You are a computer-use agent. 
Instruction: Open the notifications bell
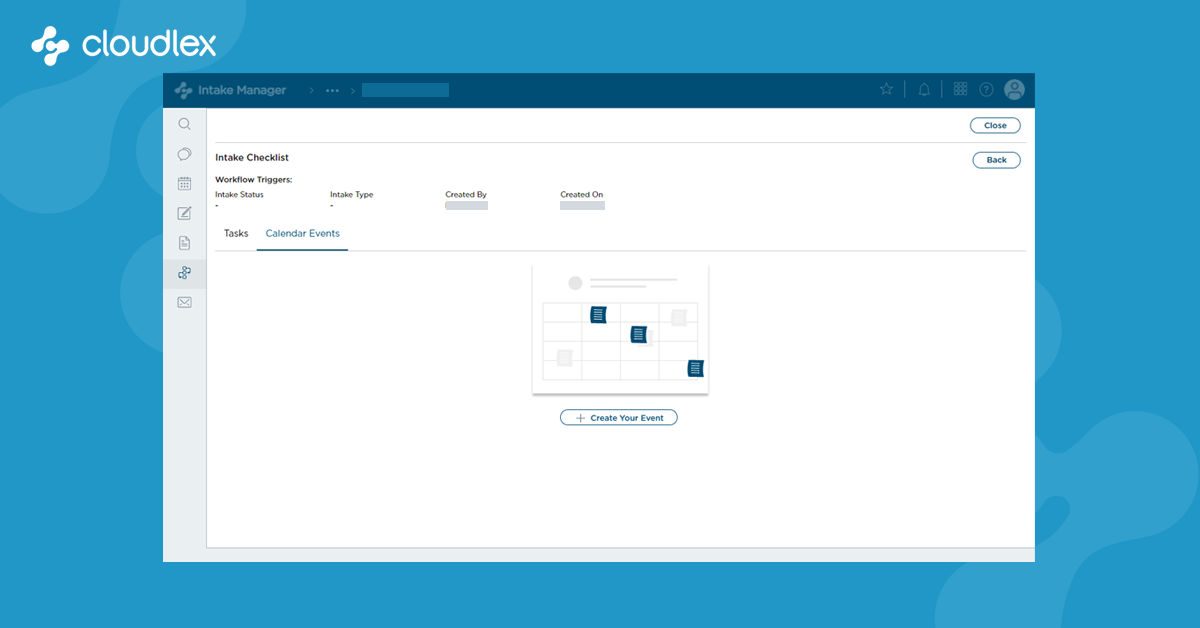(x=924, y=89)
